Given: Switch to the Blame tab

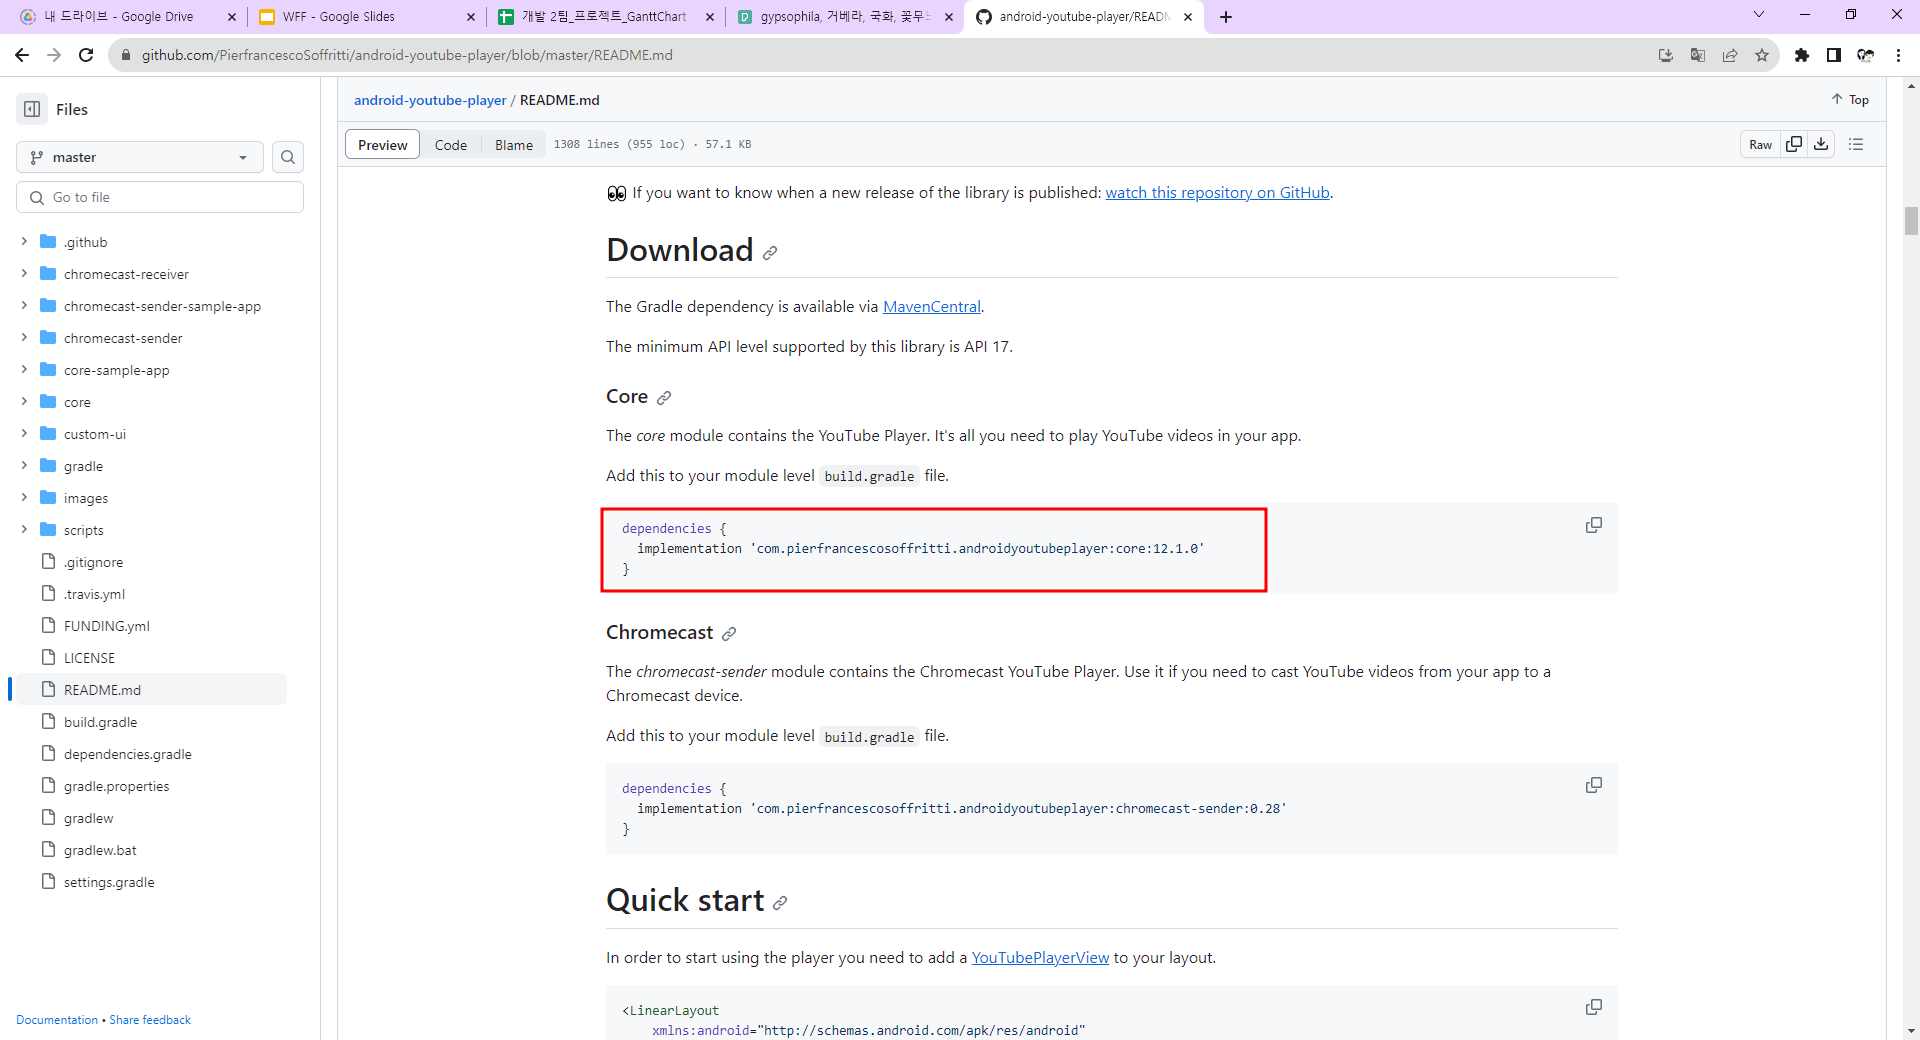Looking at the screenshot, I should pyautogui.click(x=514, y=145).
